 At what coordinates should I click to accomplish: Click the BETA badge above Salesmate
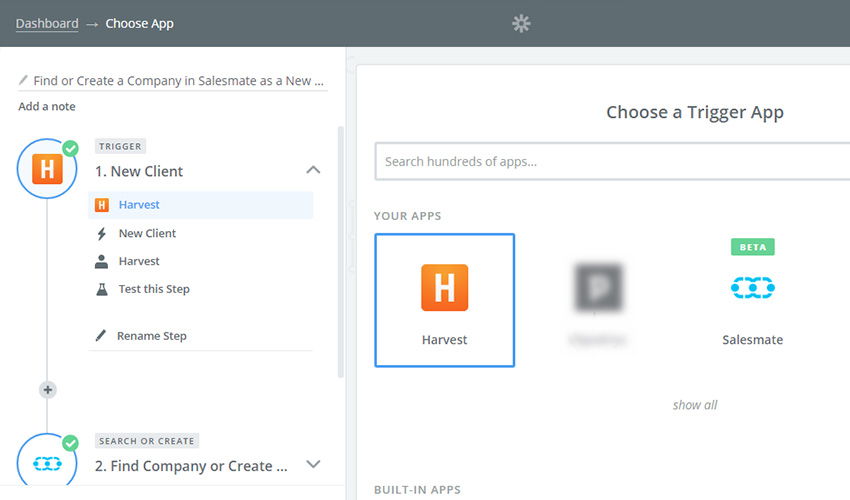click(x=752, y=247)
